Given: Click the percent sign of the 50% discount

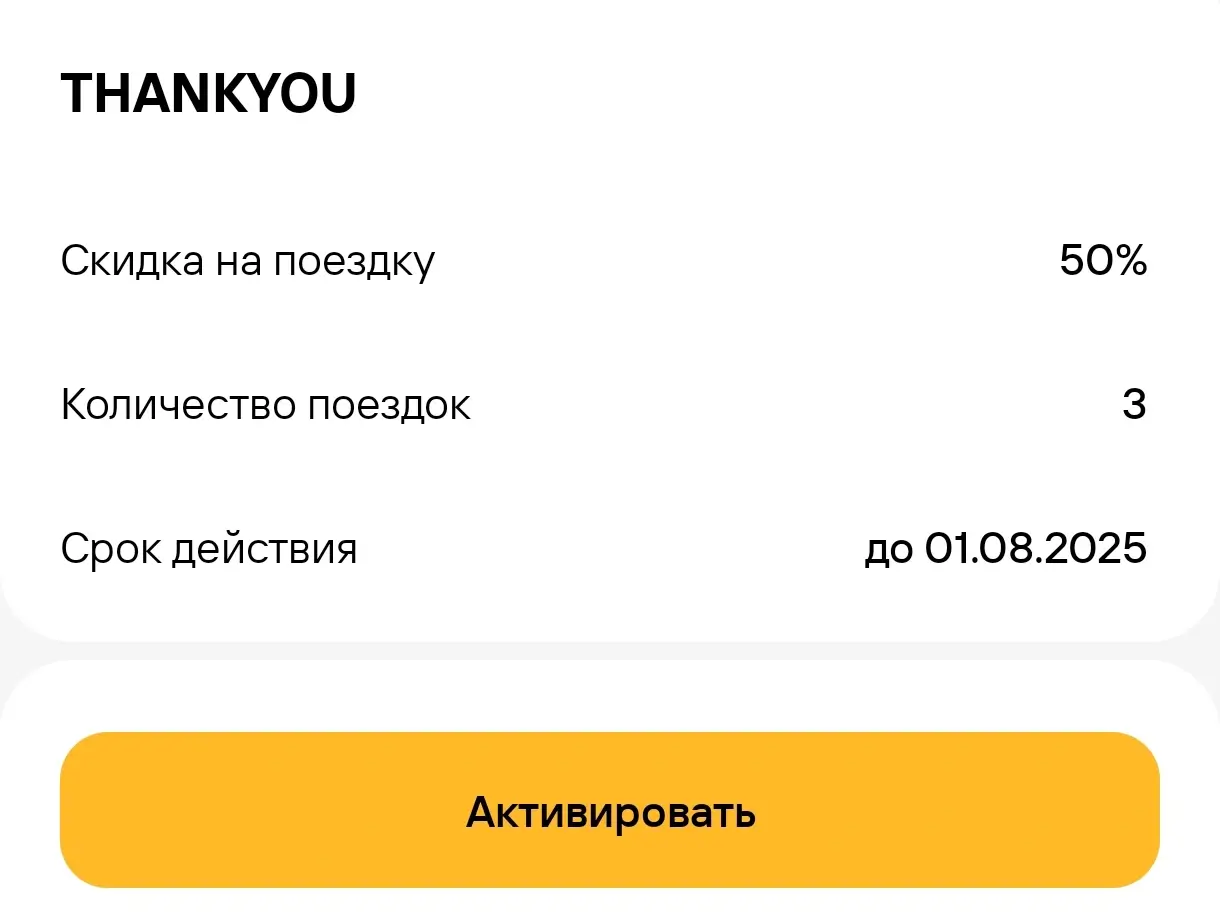Looking at the screenshot, I should [1130, 262].
